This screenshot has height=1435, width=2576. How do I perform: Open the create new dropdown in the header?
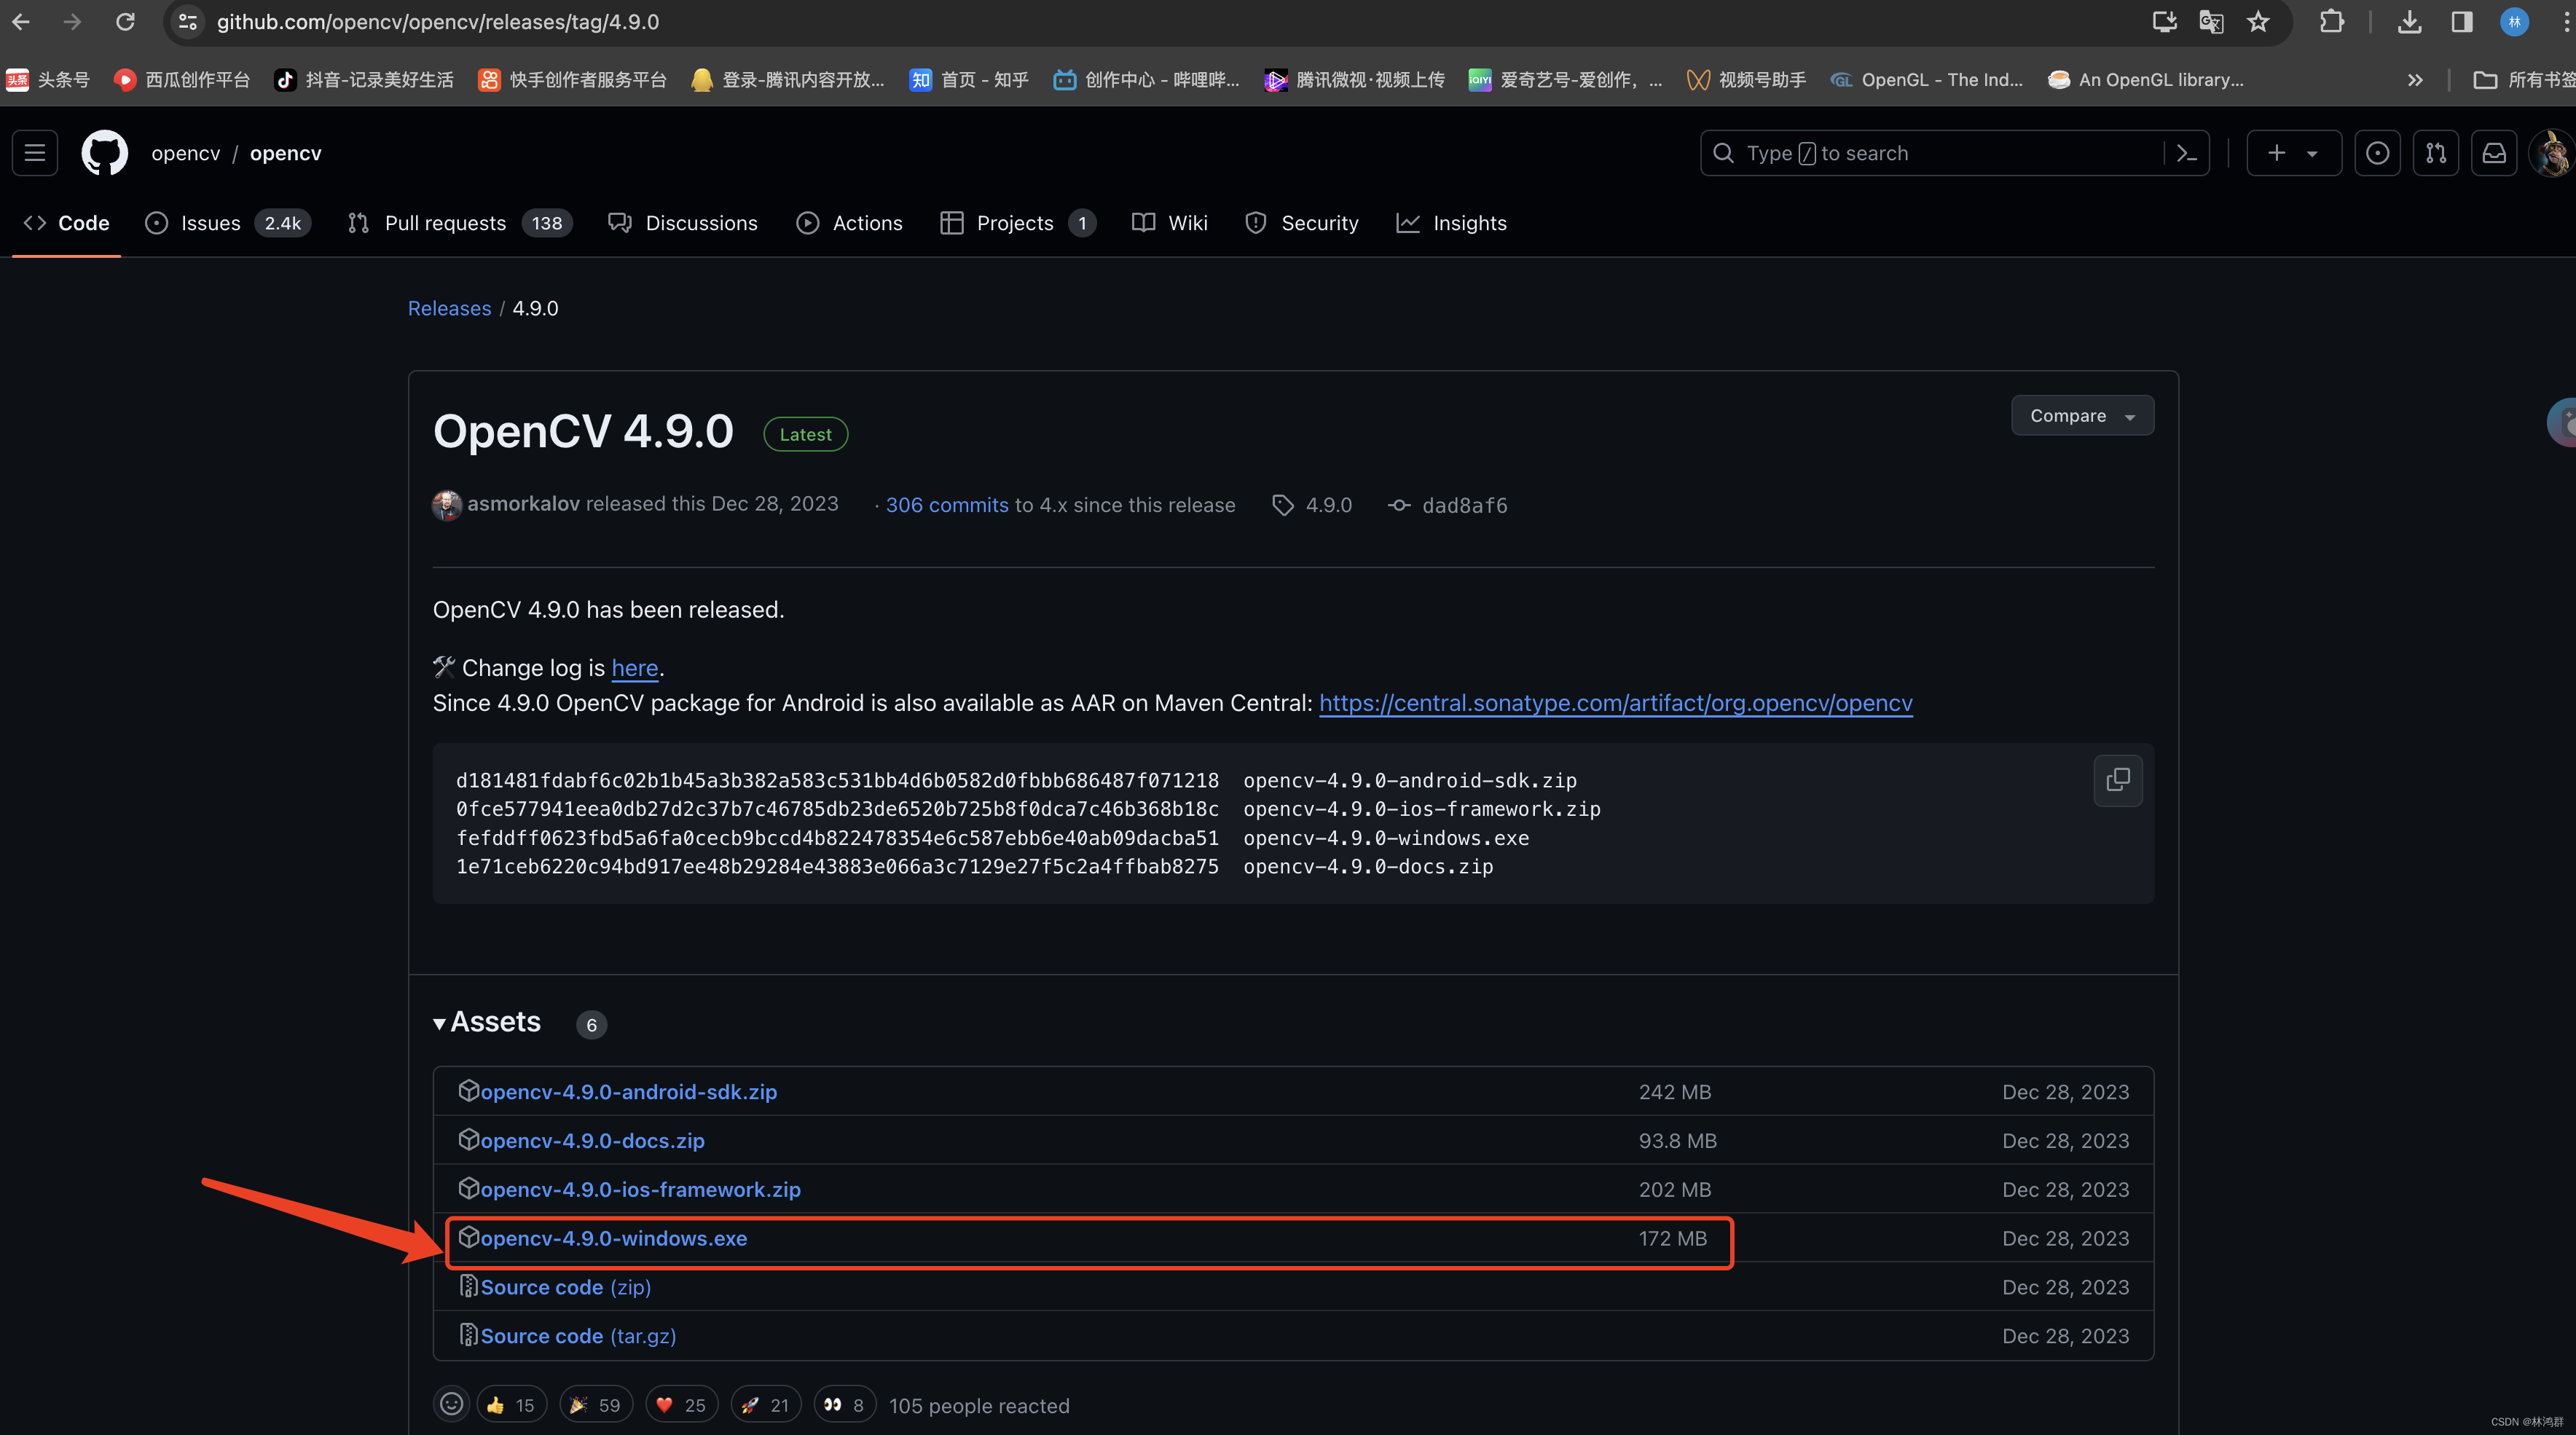(2293, 152)
